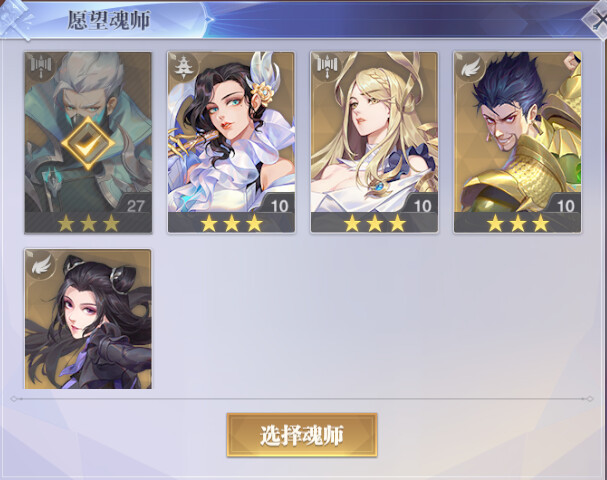Click the number 10 badge on spiky-haired card

pos(565,205)
